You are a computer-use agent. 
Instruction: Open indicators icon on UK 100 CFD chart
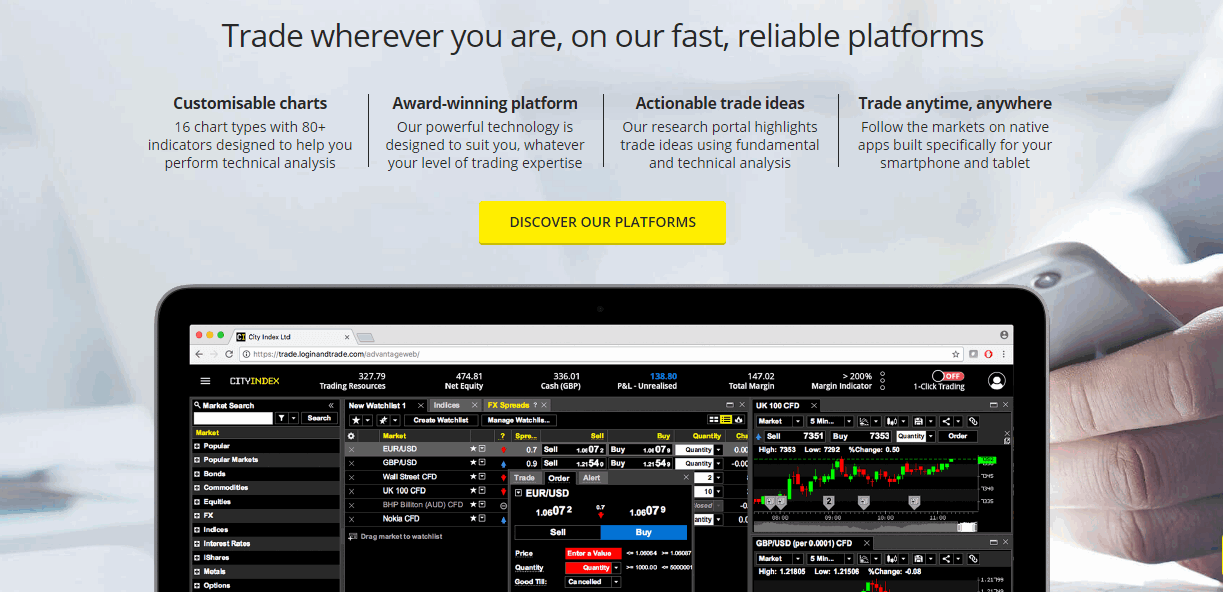tap(864, 421)
